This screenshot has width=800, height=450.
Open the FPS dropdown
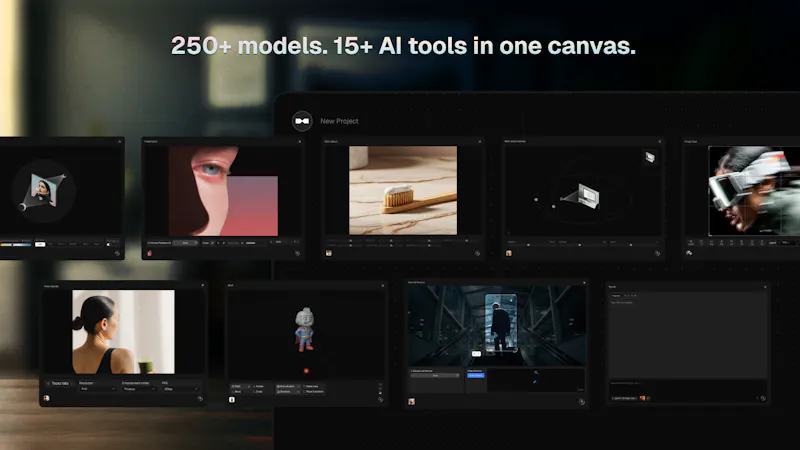point(180,389)
